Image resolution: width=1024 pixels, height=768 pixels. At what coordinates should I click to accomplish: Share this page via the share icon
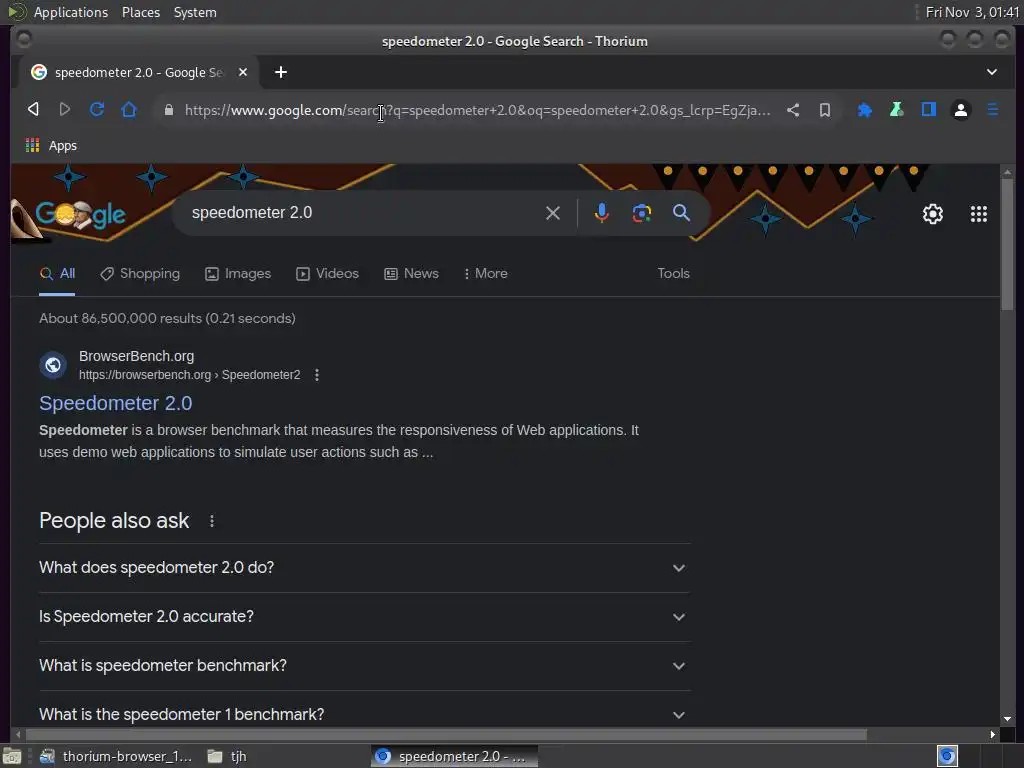(x=793, y=110)
